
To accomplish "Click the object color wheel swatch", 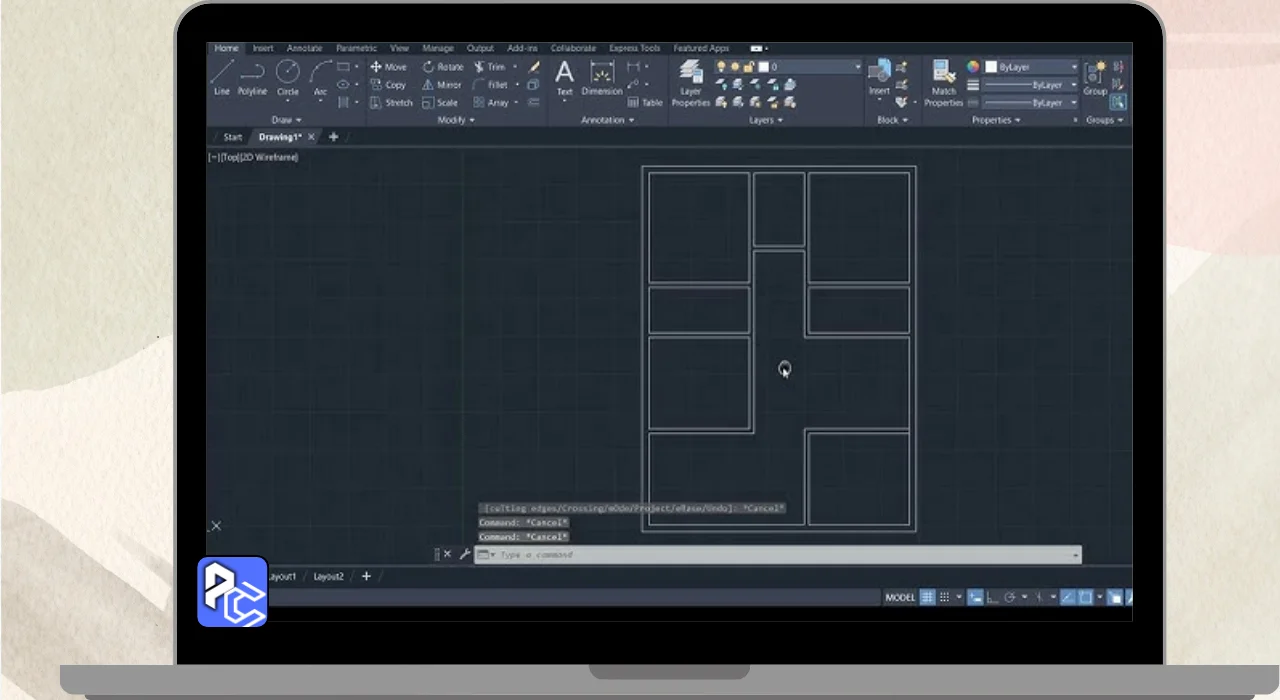I will pos(973,67).
